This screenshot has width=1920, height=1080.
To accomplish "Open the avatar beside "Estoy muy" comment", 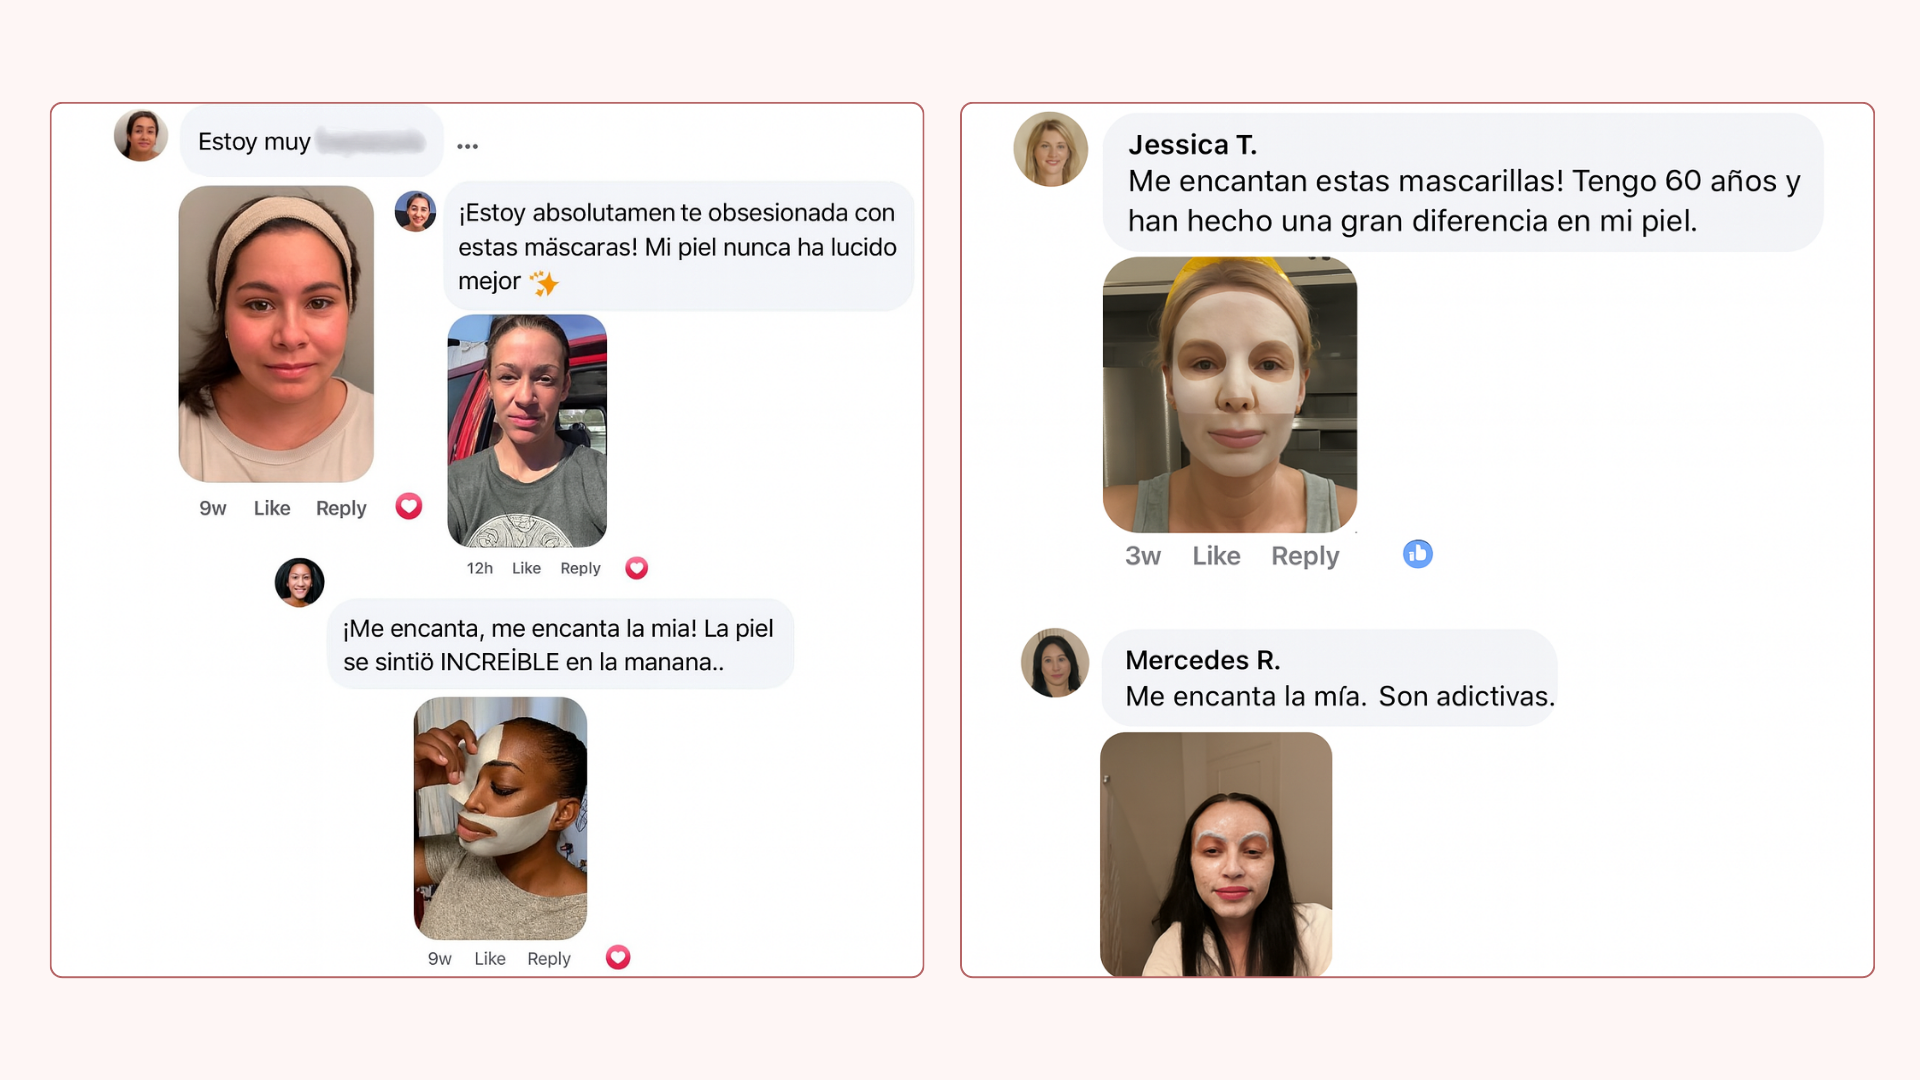I will pos(141,135).
